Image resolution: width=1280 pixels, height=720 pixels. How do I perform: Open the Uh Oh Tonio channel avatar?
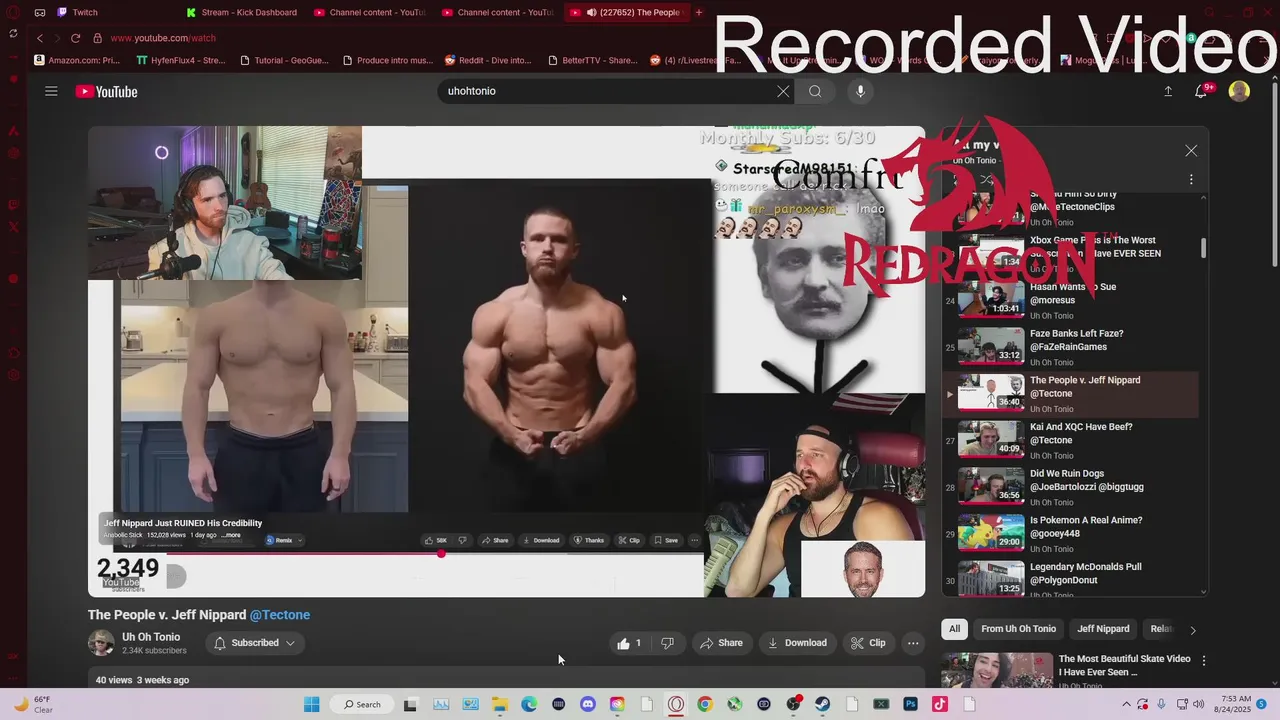101,643
